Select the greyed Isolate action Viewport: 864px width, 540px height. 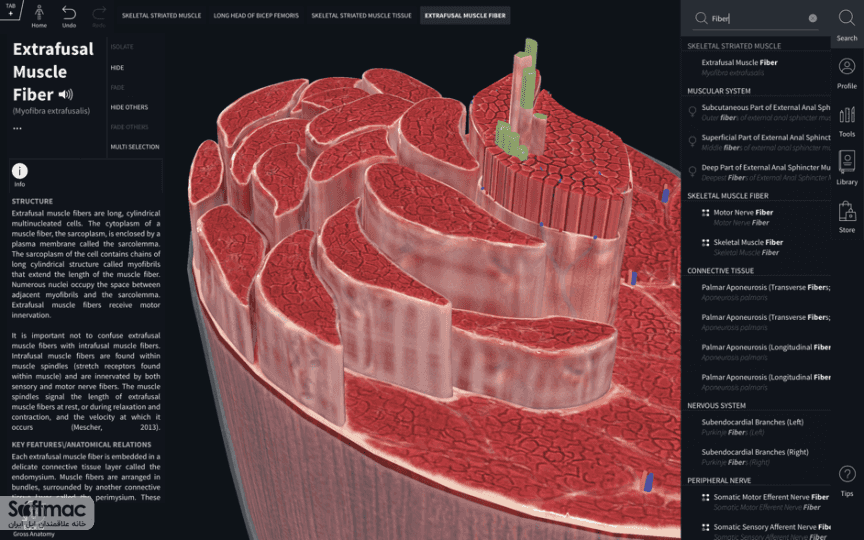(122, 47)
